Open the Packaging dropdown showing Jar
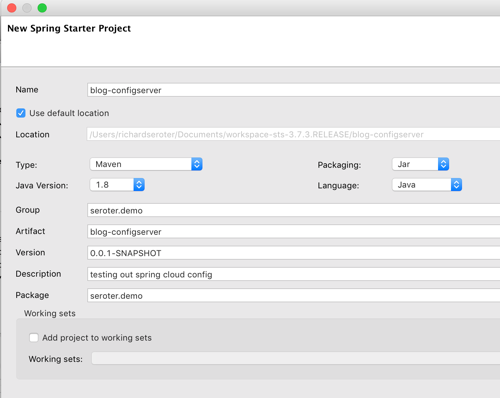 pyautogui.click(x=420, y=164)
